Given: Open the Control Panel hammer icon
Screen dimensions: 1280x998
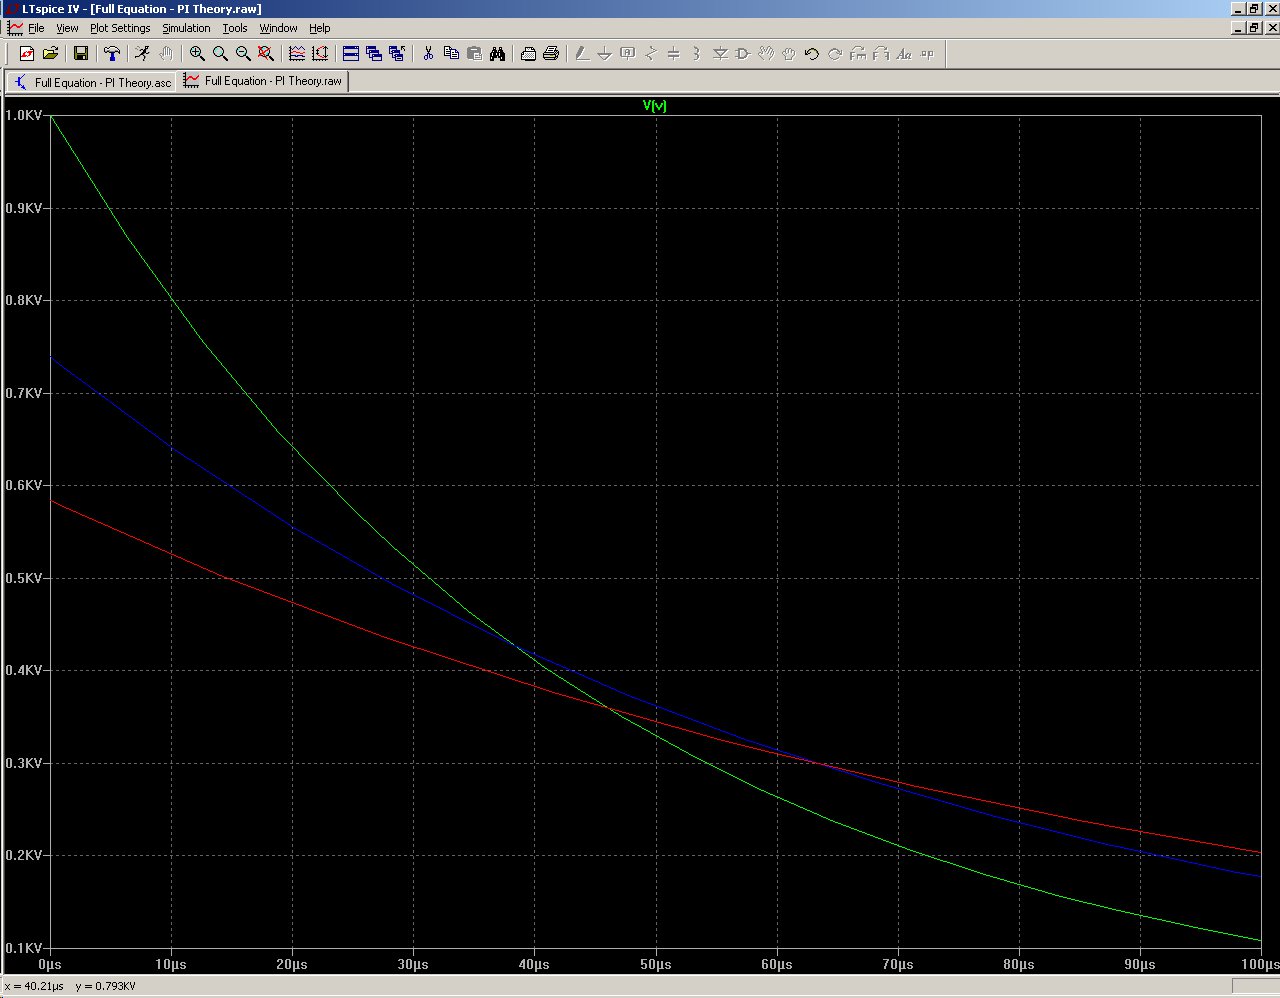Looking at the screenshot, I should (x=112, y=54).
